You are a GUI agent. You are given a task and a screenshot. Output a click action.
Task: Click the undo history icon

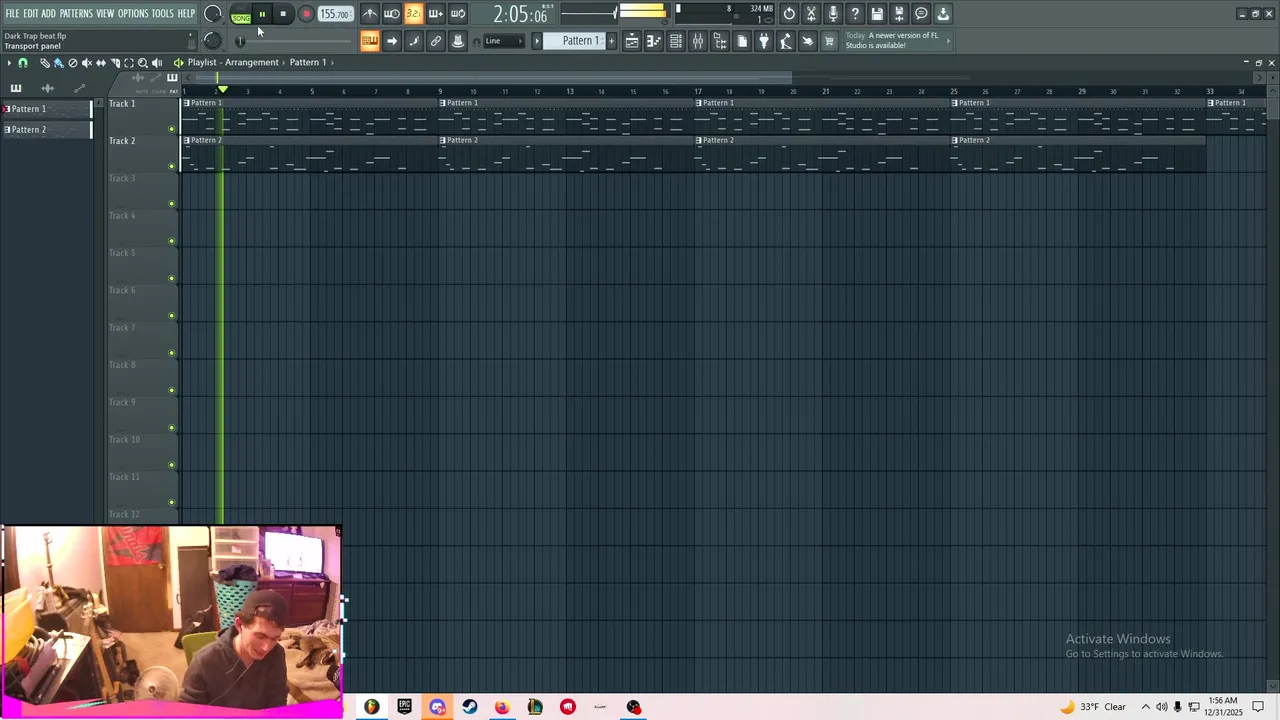click(x=789, y=14)
